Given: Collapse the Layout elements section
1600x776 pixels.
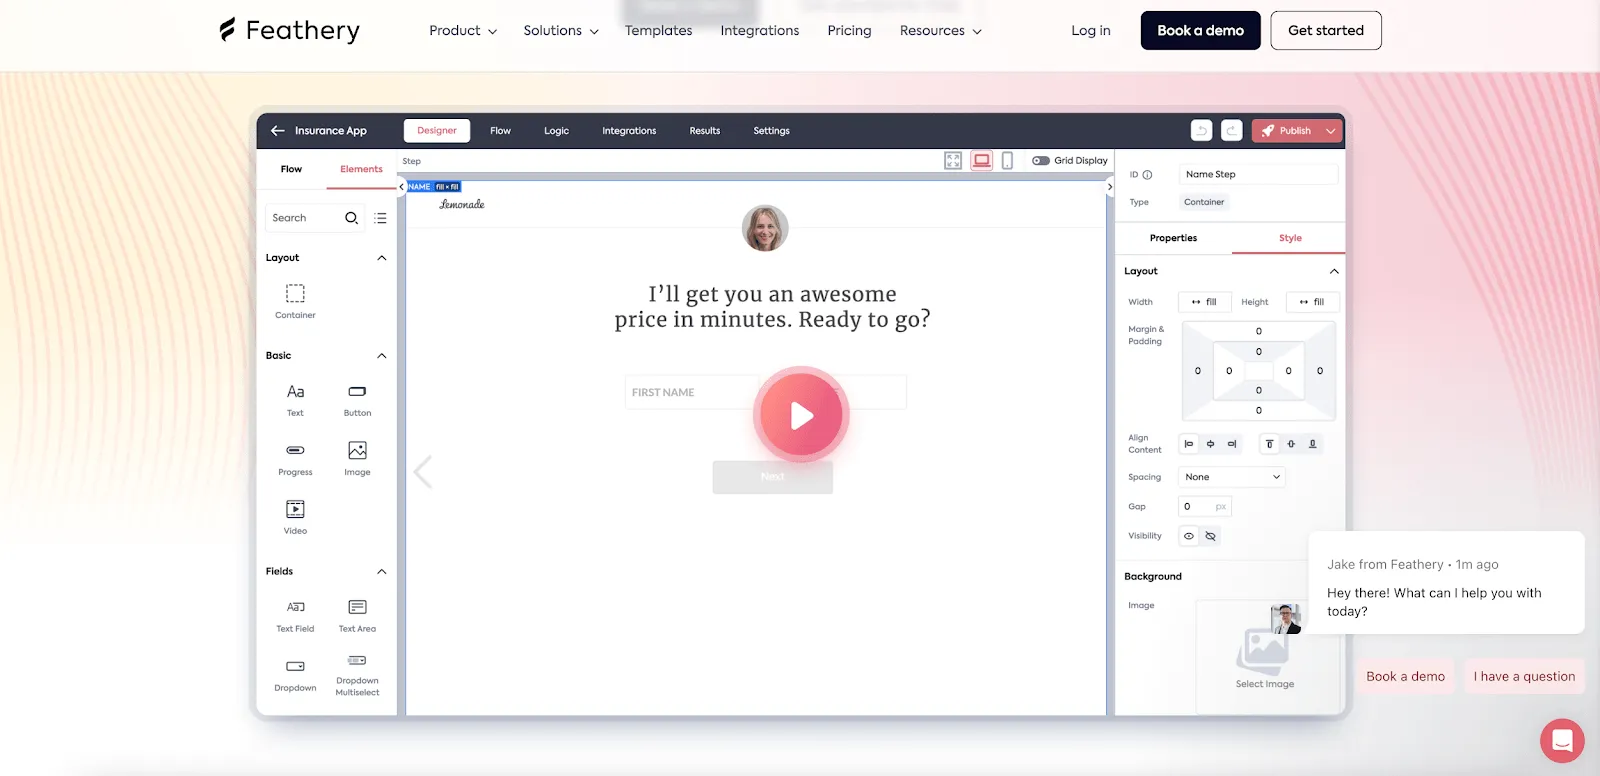Looking at the screenshot, I should pyautogui.click(x=381, y=258).
